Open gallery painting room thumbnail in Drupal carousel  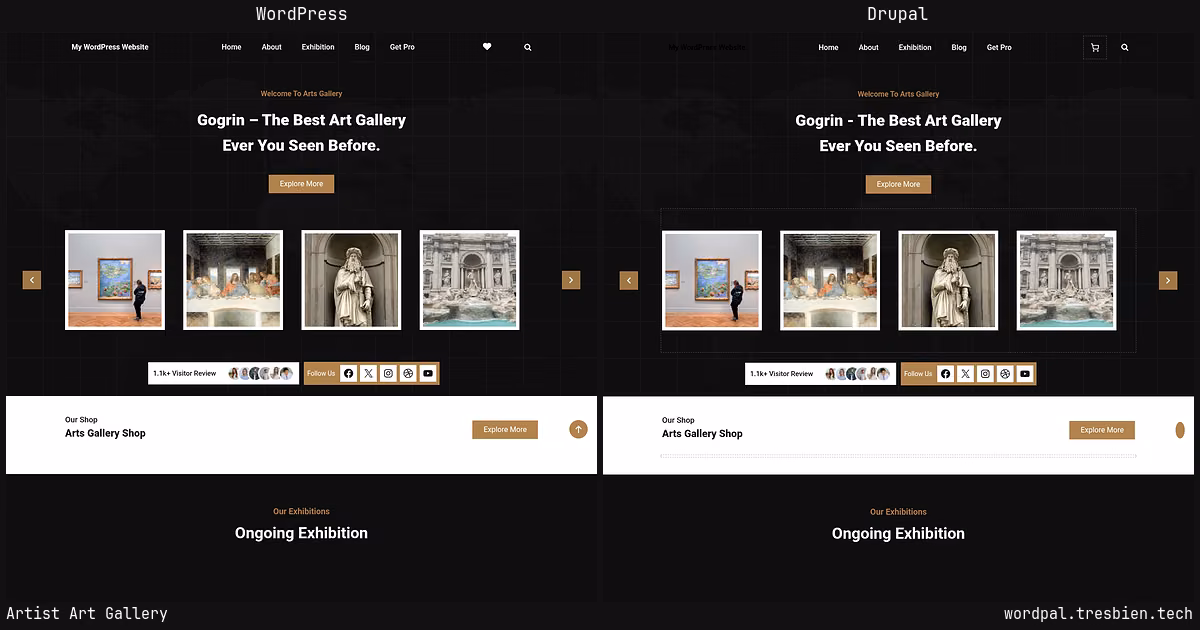[712, 280]
